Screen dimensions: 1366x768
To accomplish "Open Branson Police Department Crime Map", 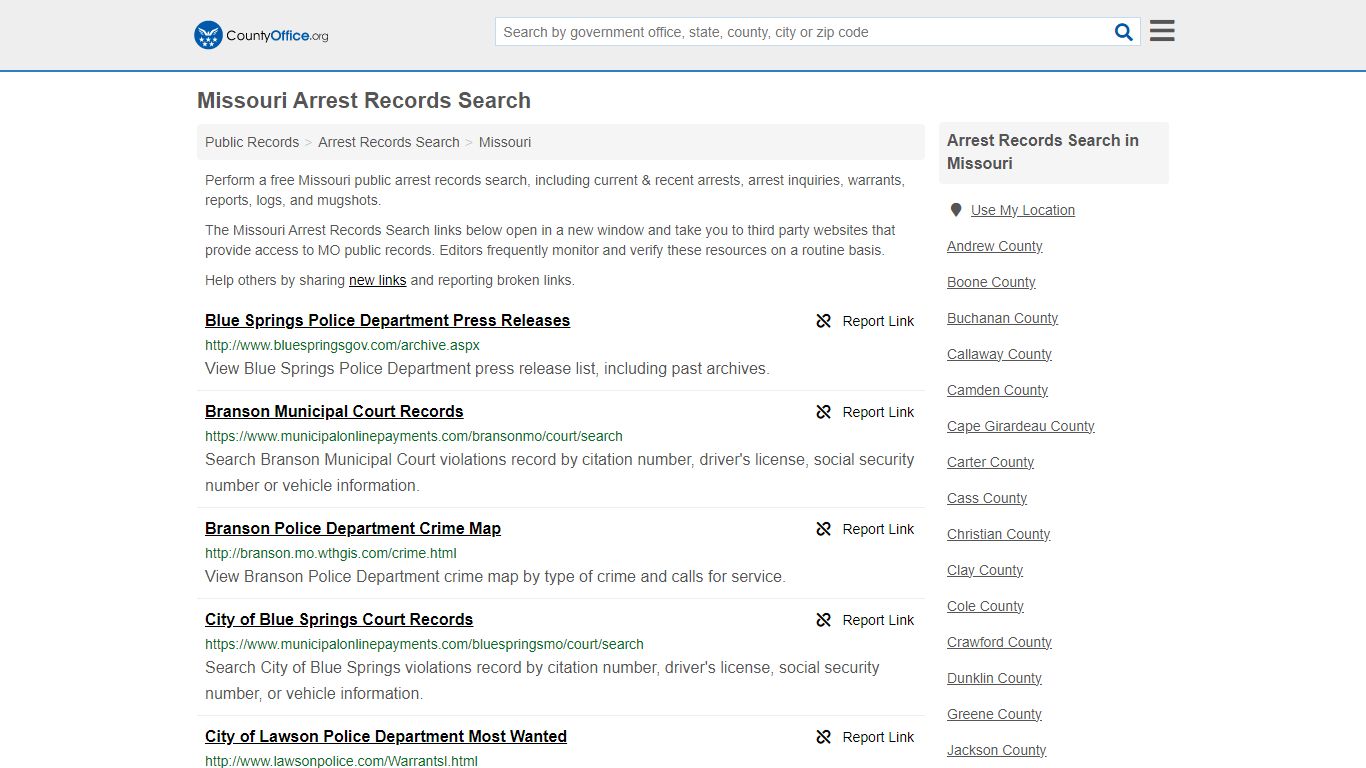I will coord(353,528).
